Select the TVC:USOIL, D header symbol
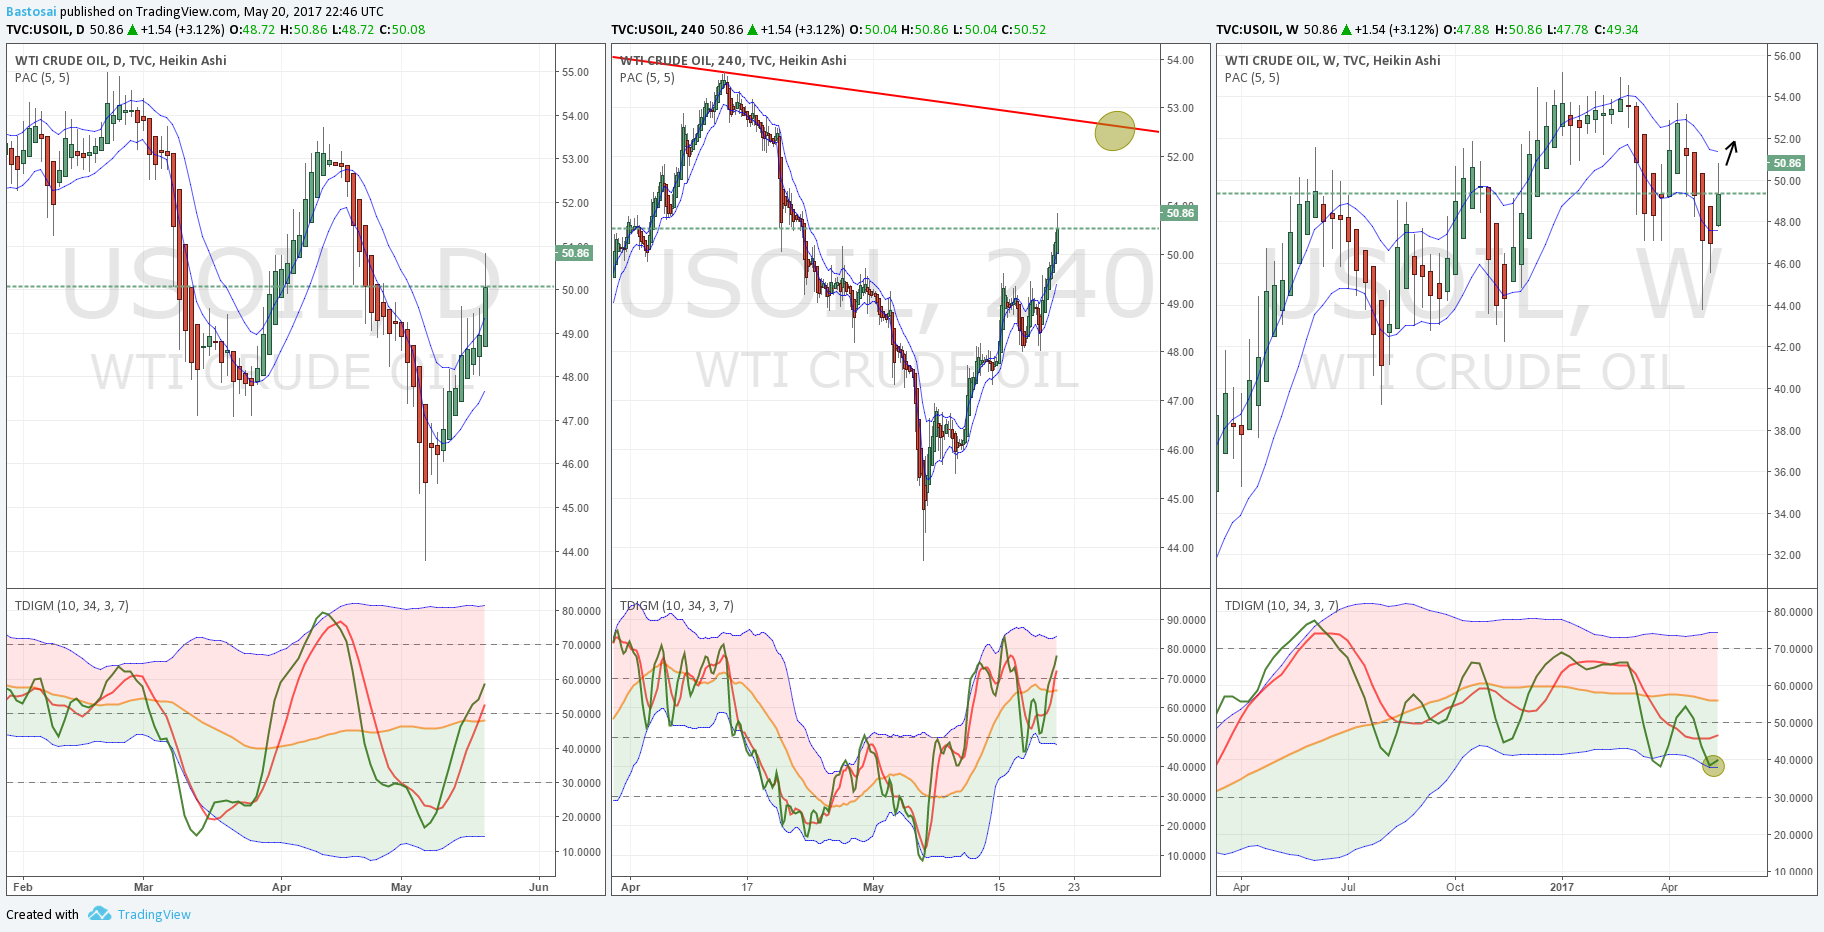Image resolution: width=1824 pixels, height=932 pixels. pos(46,29)
